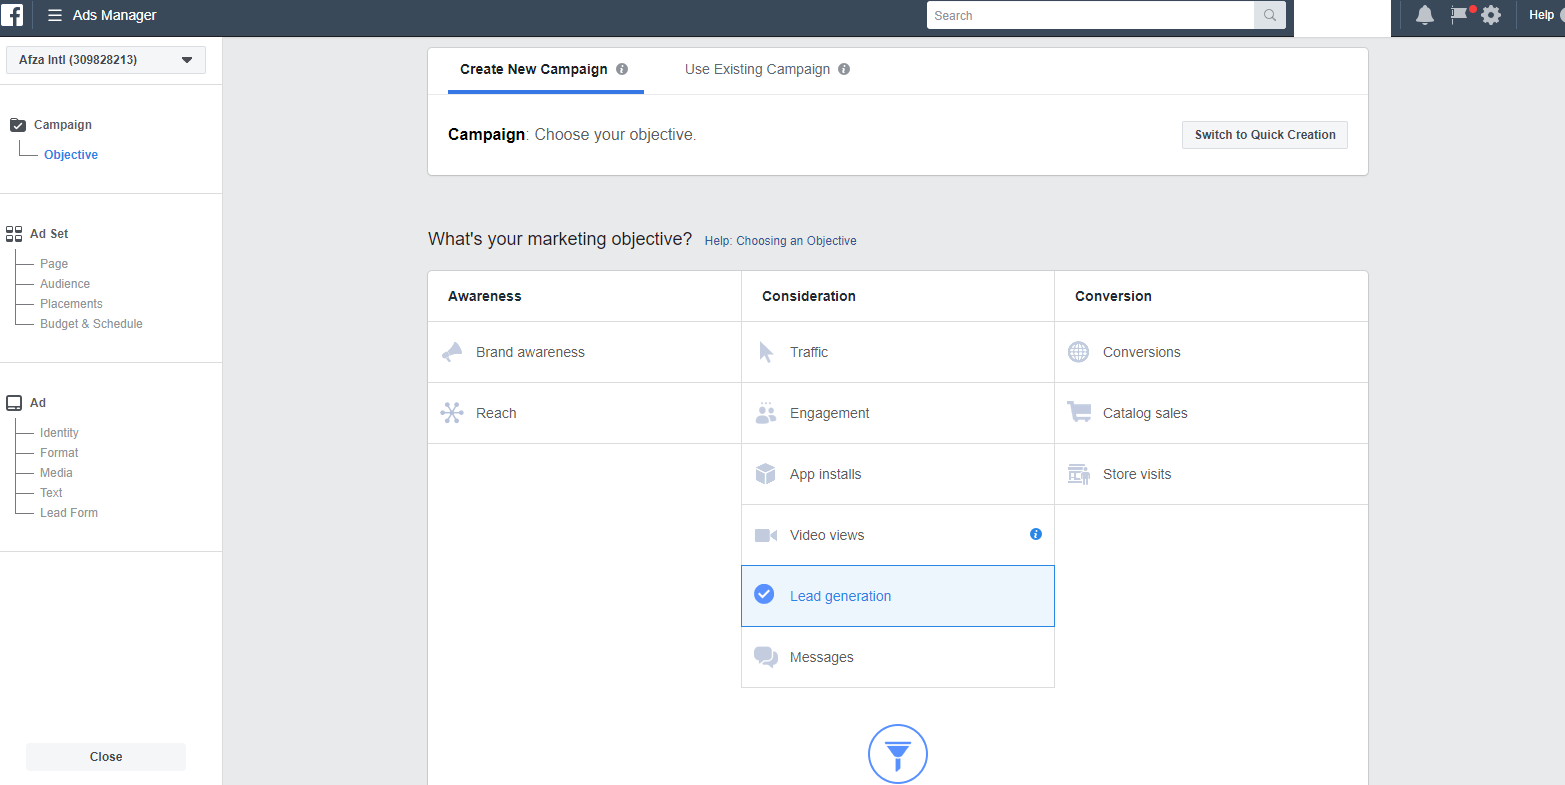Choose the Lead generation objective label

pyautogui.click(x=840, y=596)
